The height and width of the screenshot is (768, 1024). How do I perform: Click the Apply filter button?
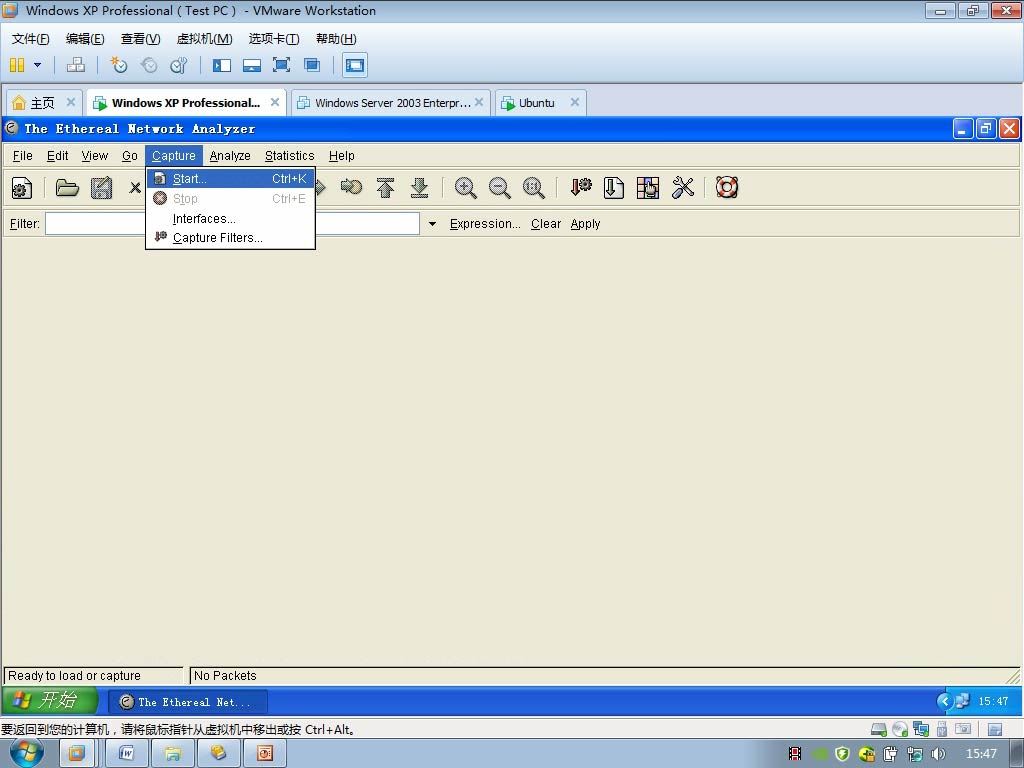[x=585, y=224]
